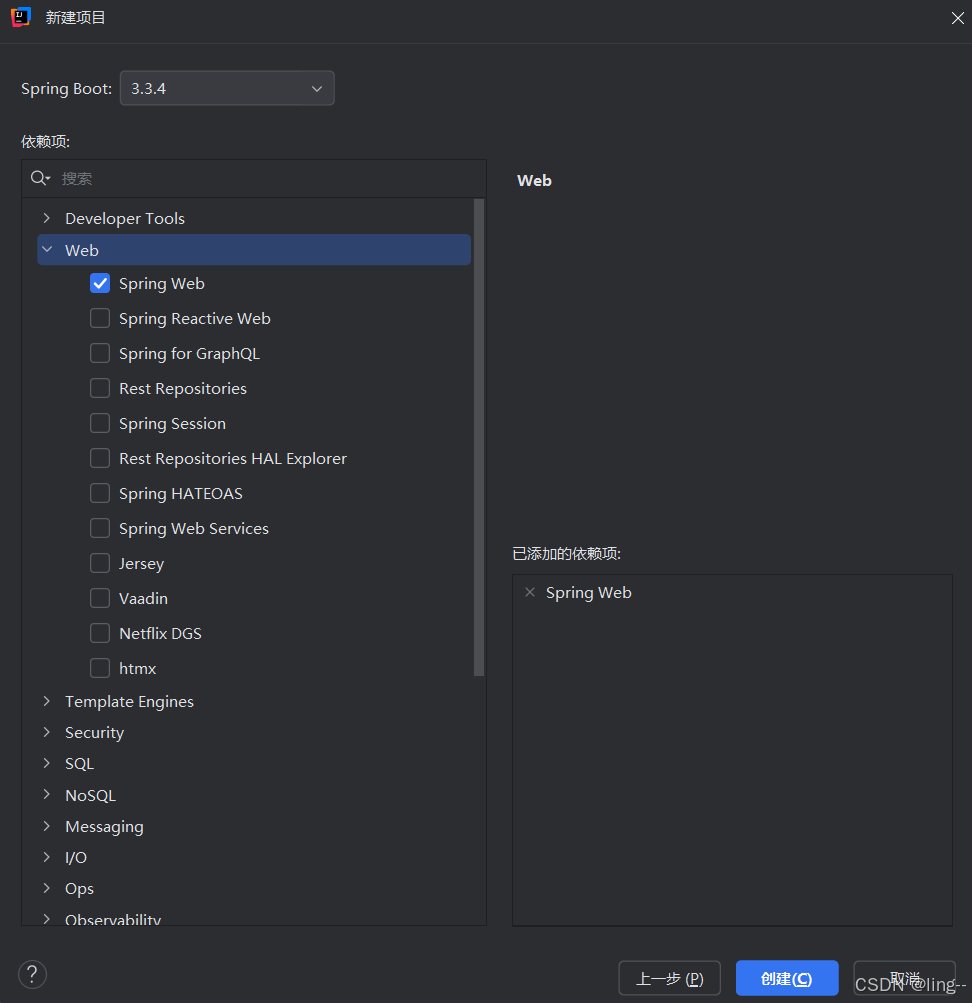972x1003 pixels.
Task: Expand the SQL category
Action: tap(47, 763)
